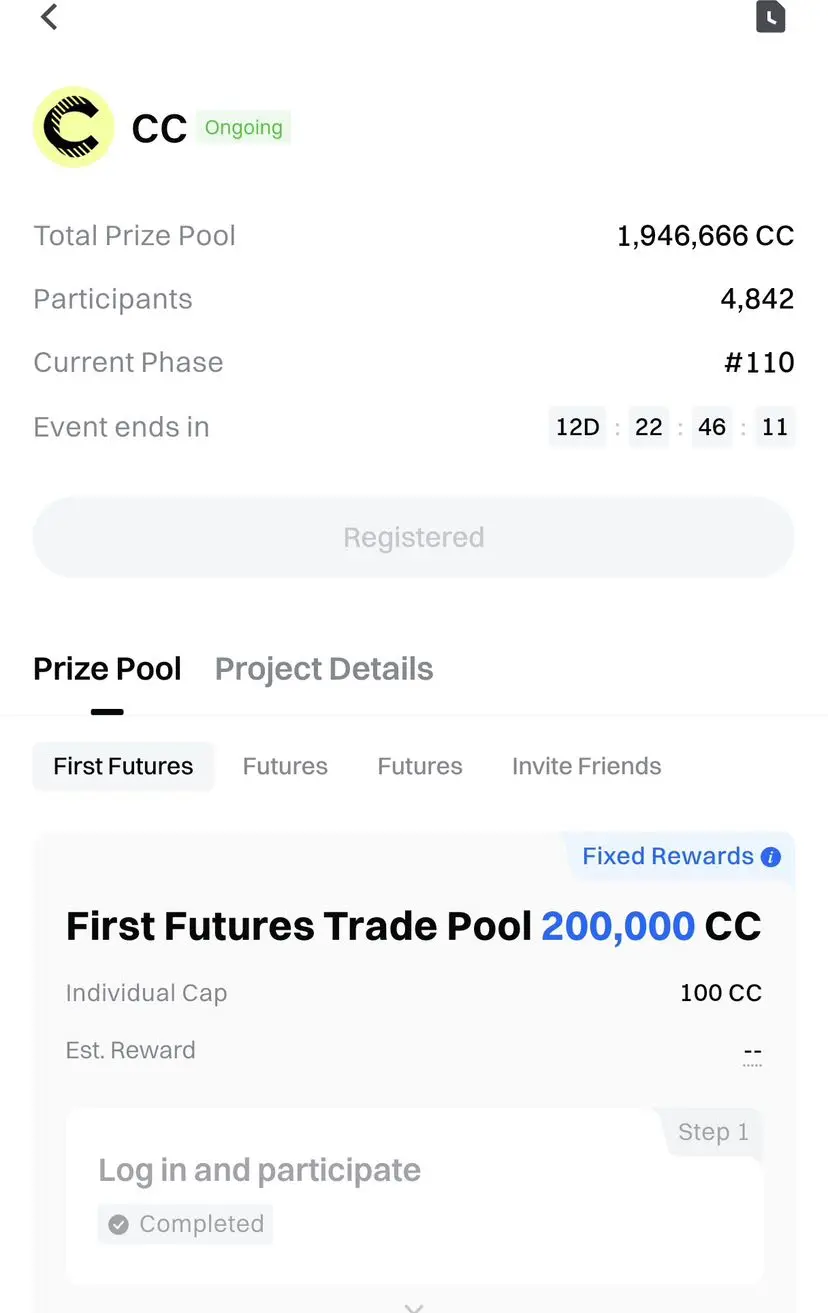Click the Registered button
Image resolution: width=828 pixels, height=1313 pixels.
[414, 538]
